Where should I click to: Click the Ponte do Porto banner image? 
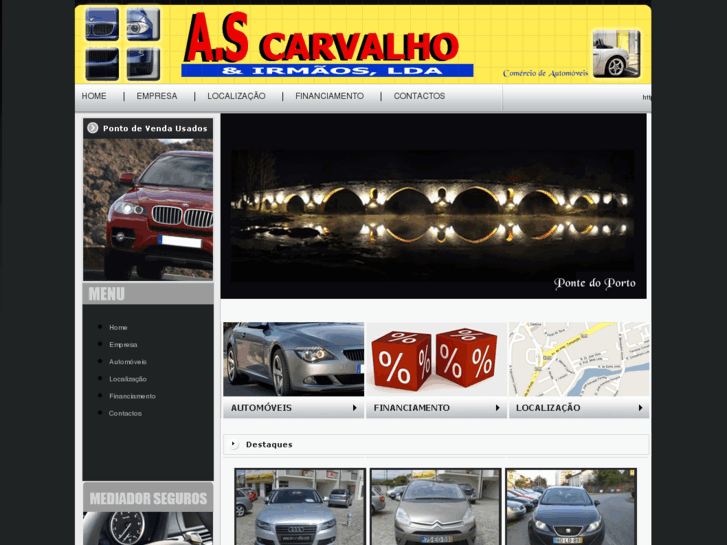coord(433,206)
